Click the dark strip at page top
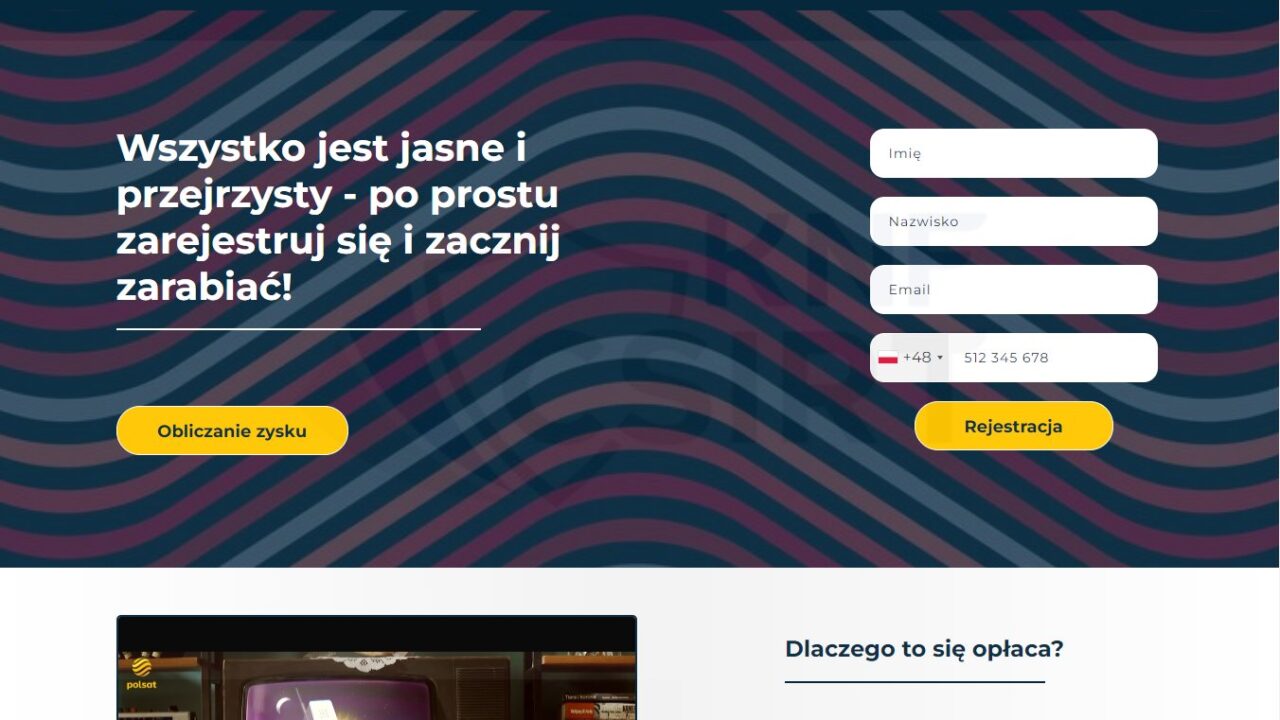1280x720 pixels. pyautogui.click(x=640, y=5)
